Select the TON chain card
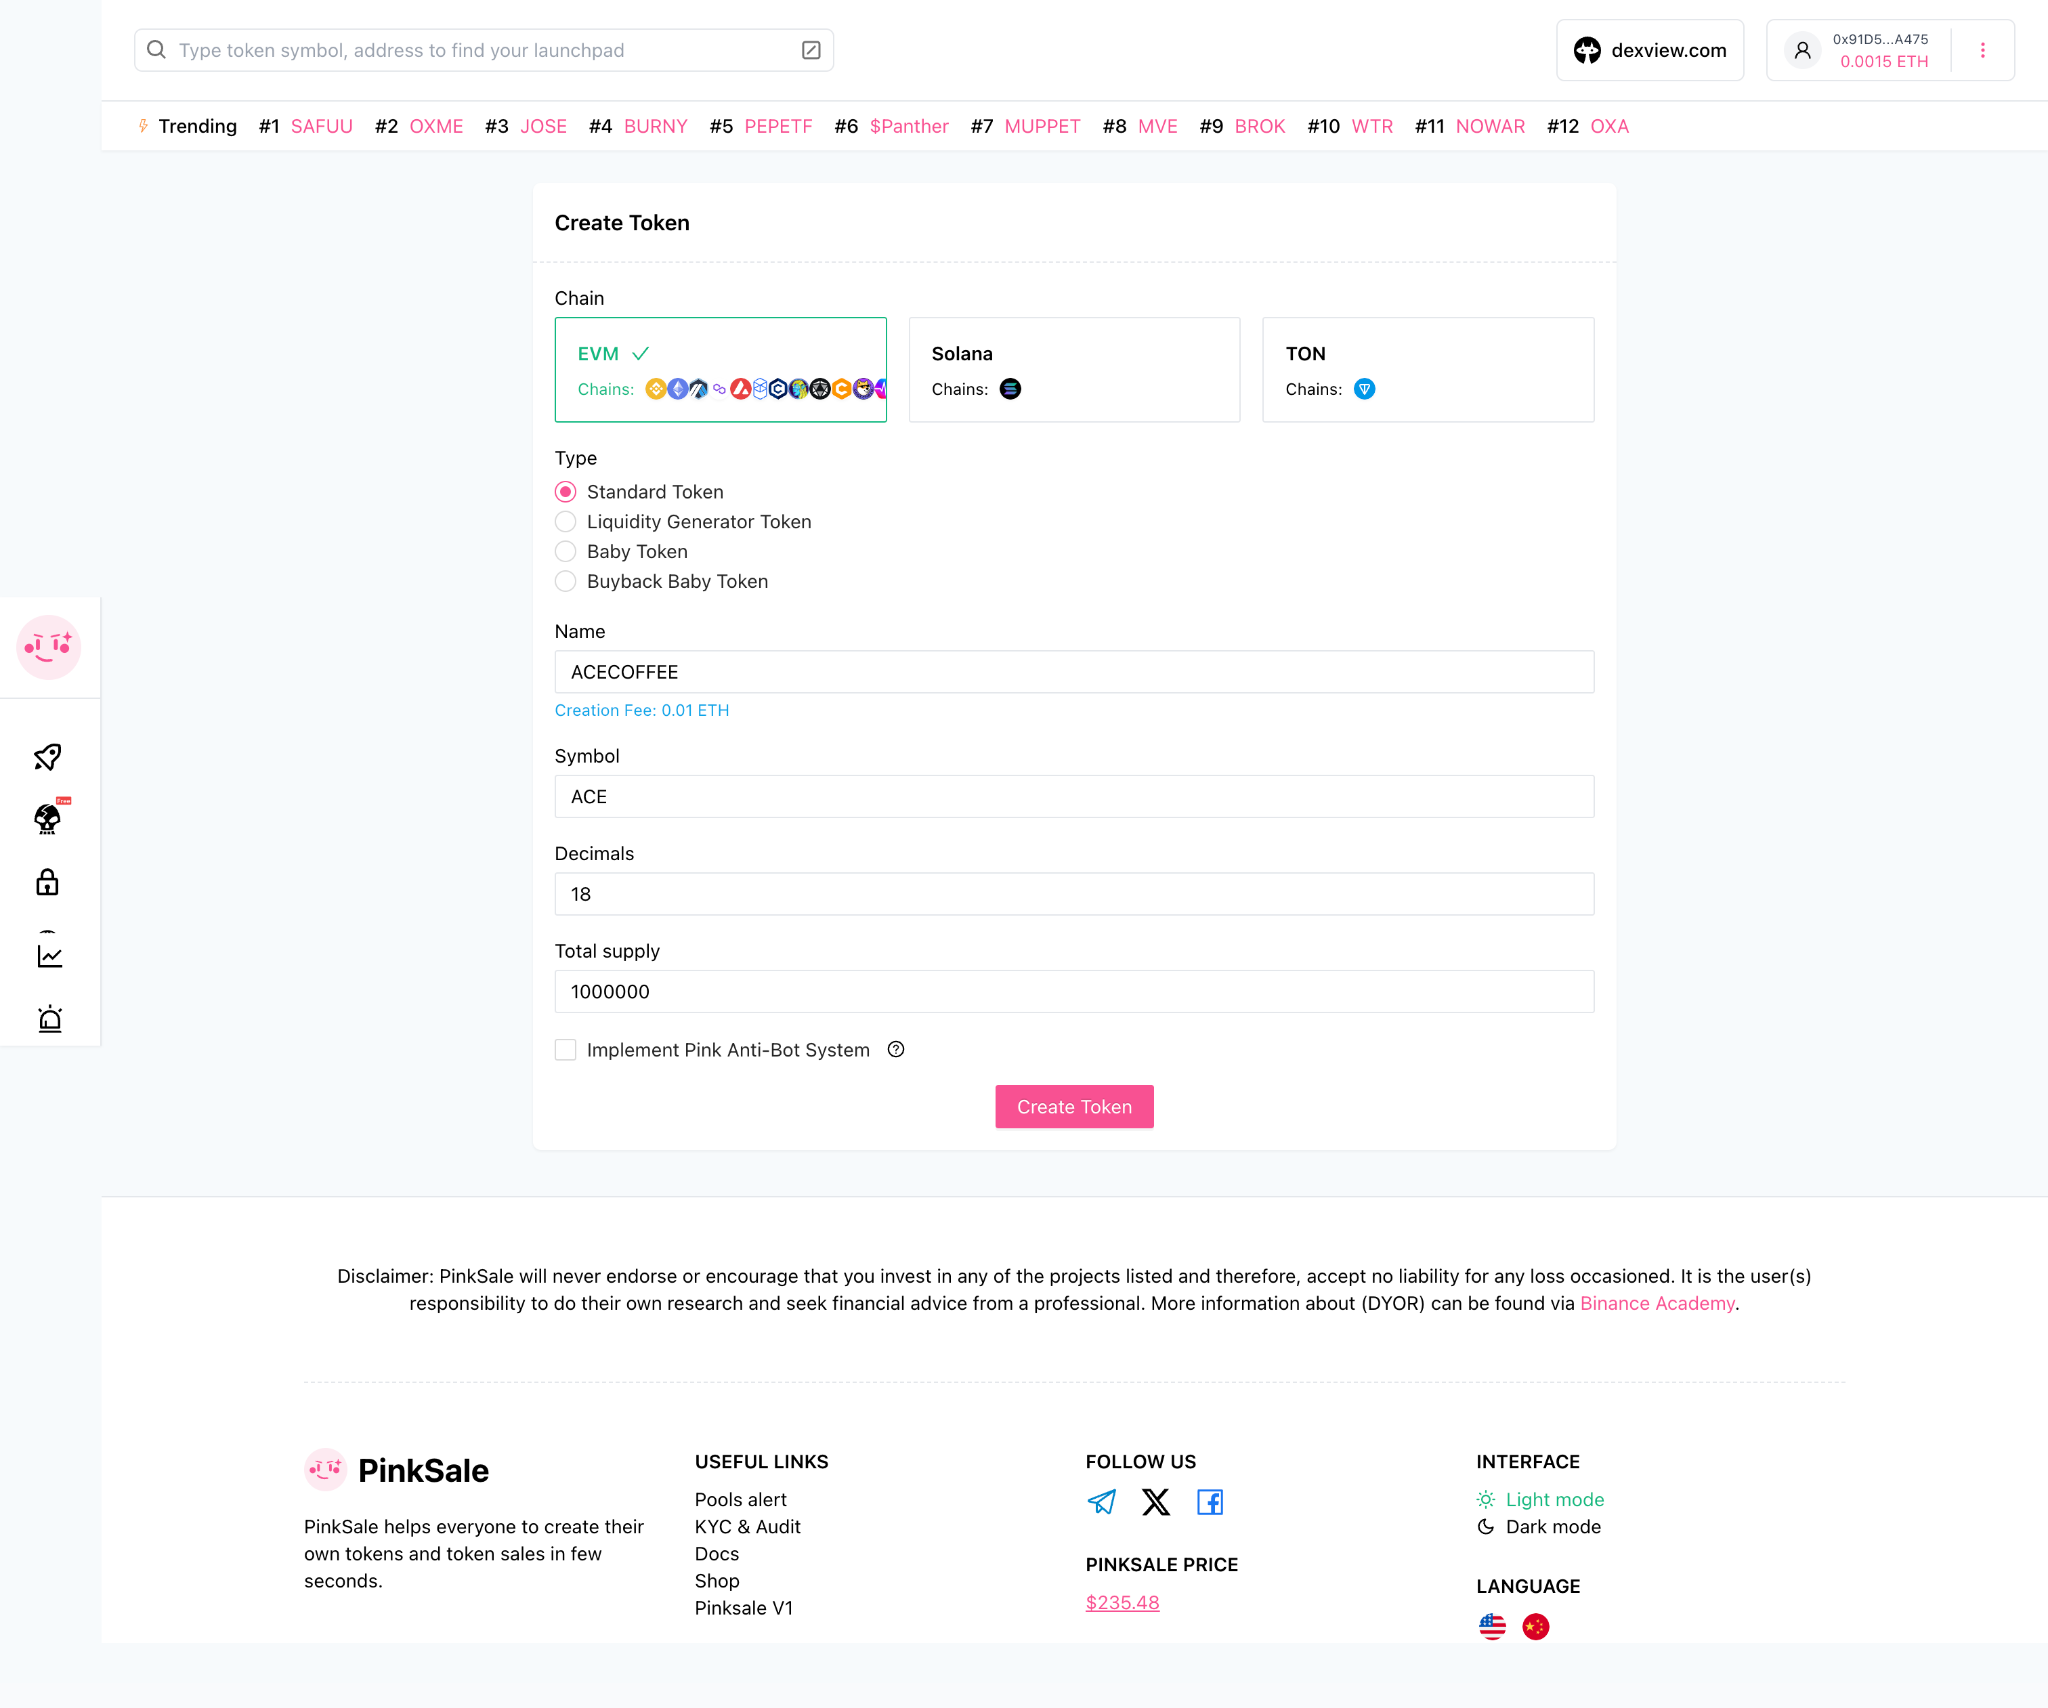Screen dimensions: 2048x1708 tap(1427, 369)
